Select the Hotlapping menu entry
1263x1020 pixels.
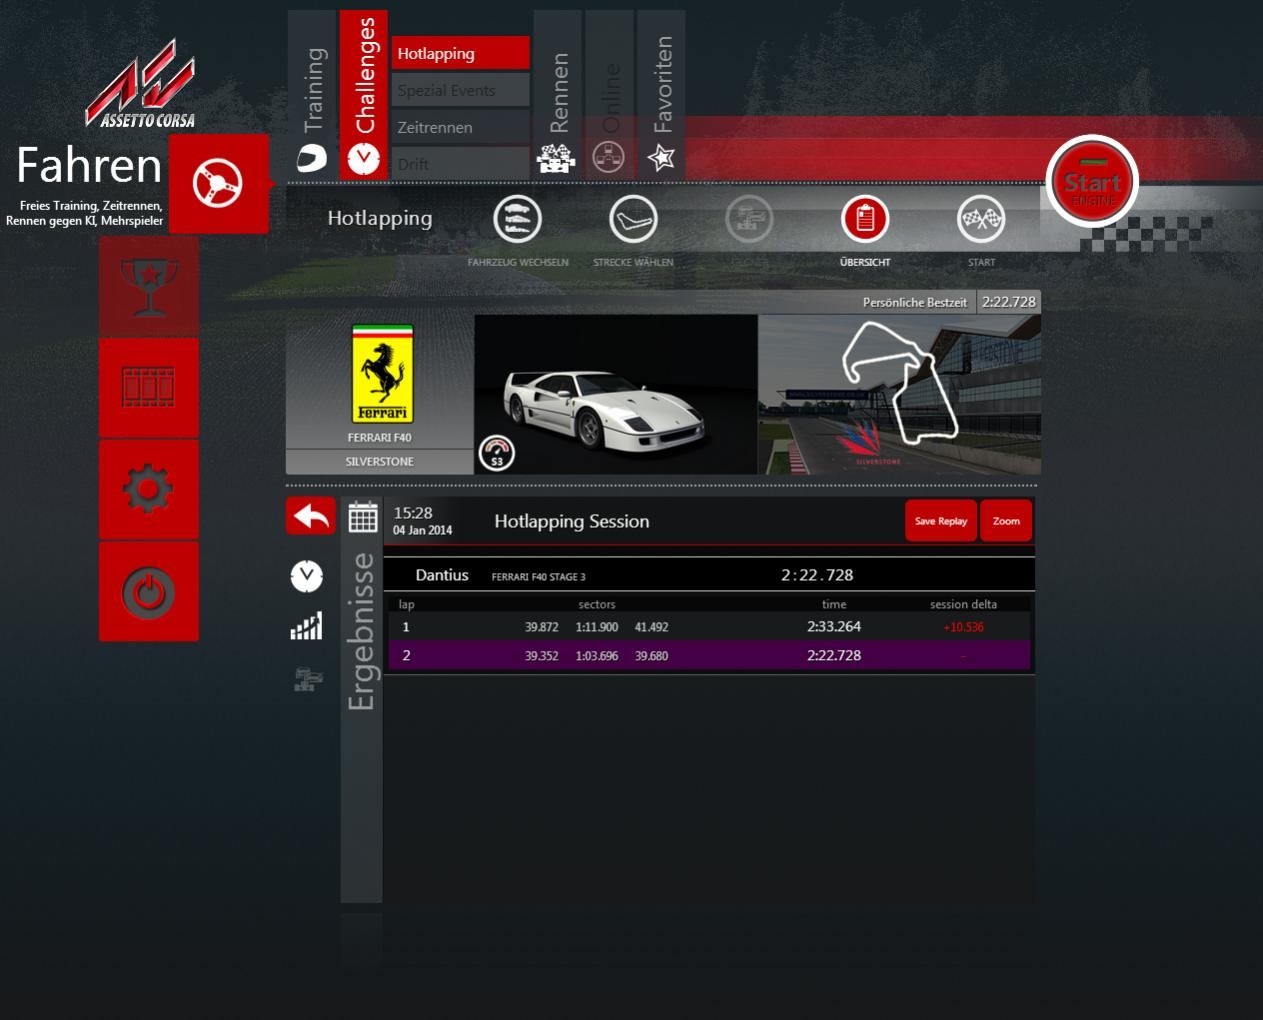(460, 53)
